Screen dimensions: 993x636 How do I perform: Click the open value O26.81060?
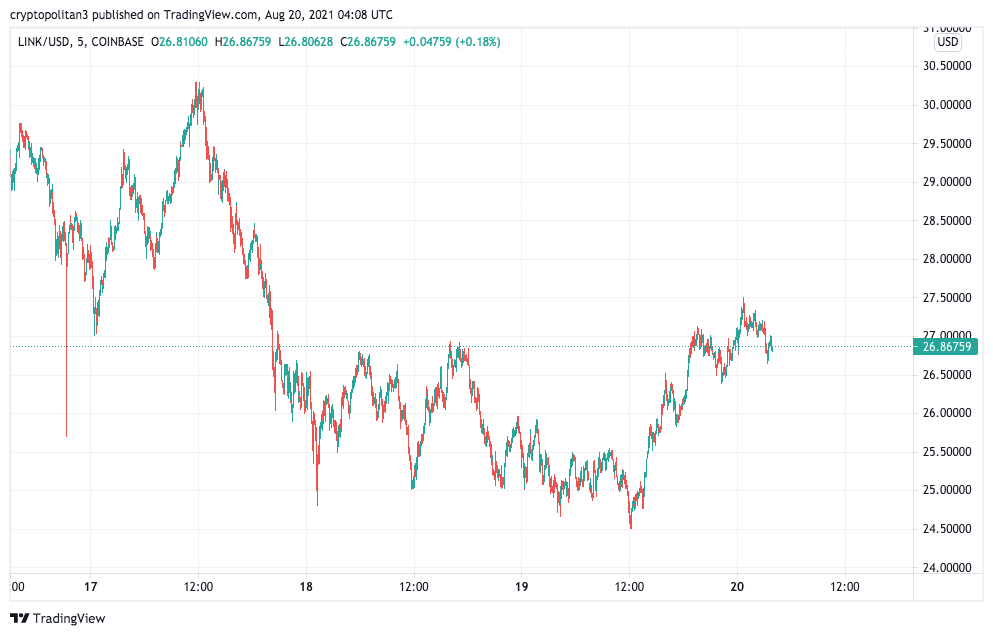[179, 42]
